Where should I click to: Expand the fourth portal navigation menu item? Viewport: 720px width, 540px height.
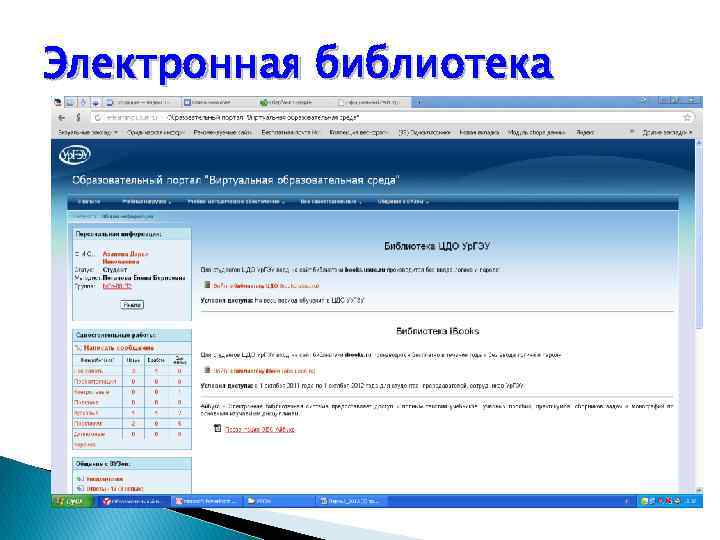(331, 202)
